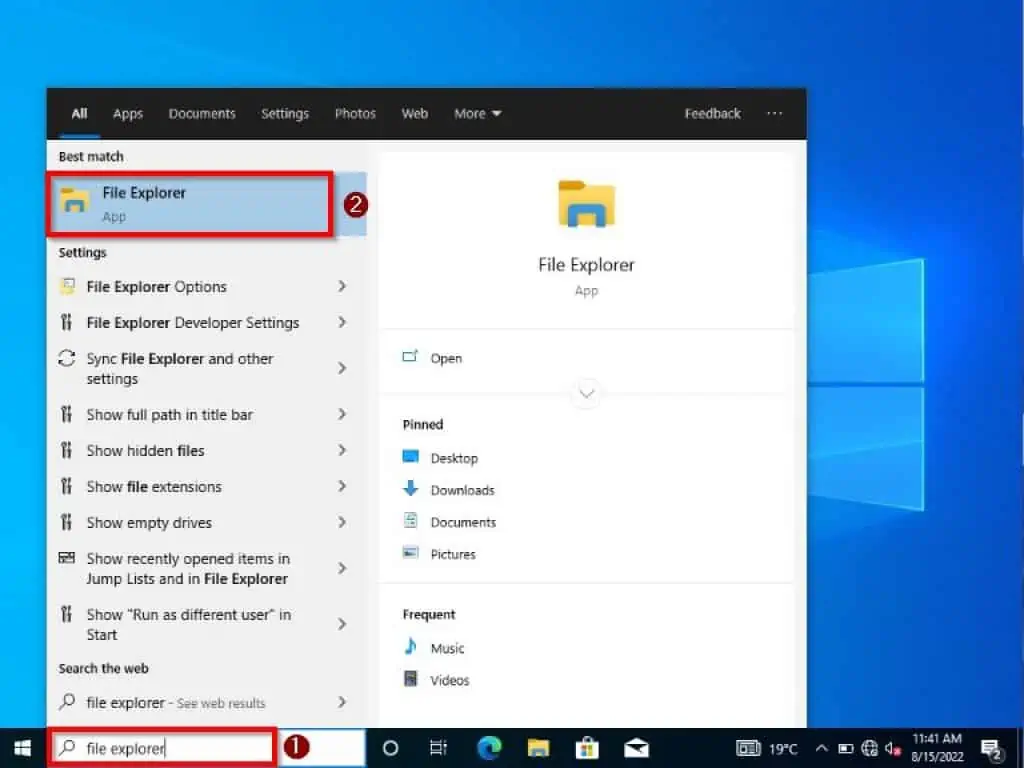Viewport: 1024px width, 768px height.
Task: Select the All tab
Action: click(79, 114)
